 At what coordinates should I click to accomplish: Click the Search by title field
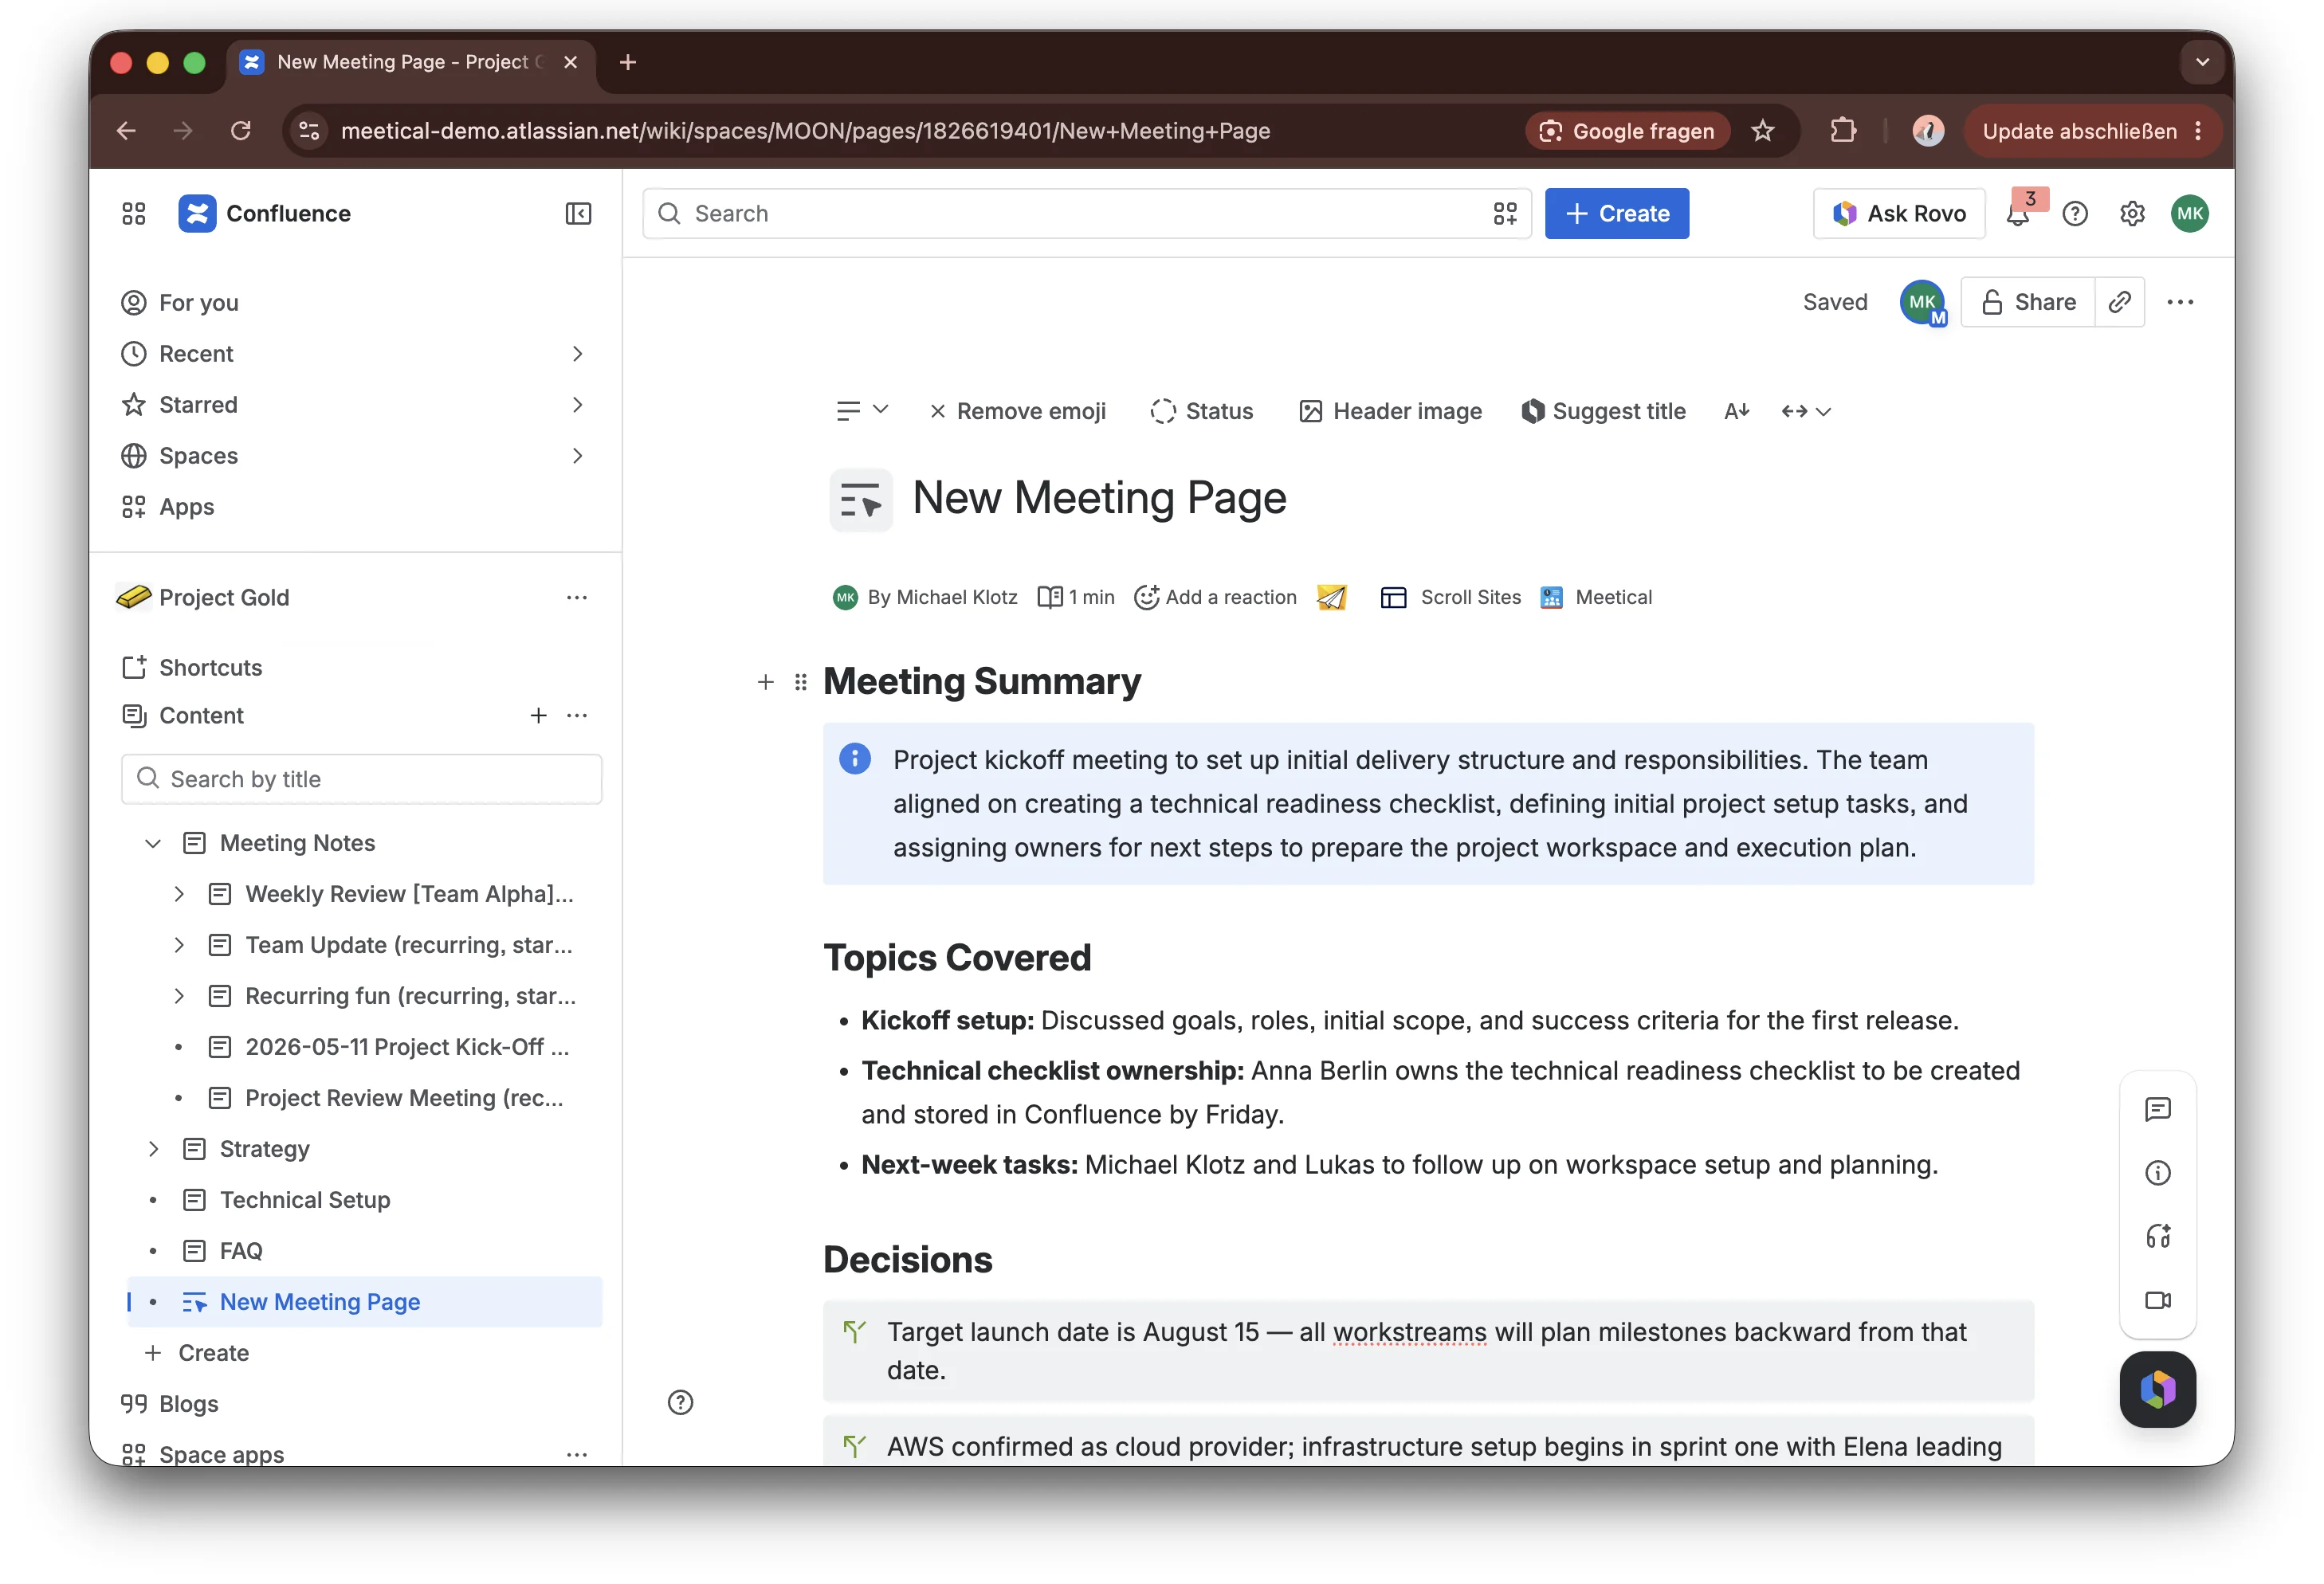361,778
